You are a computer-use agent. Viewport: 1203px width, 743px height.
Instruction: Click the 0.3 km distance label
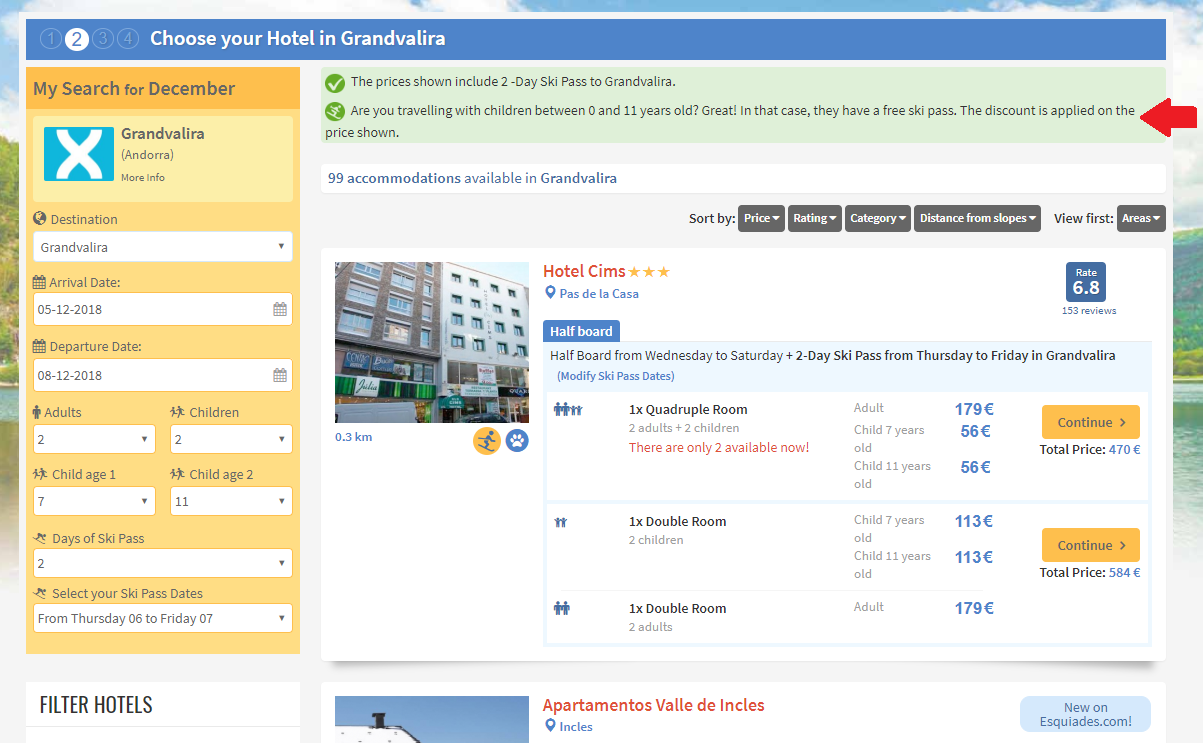353,437
